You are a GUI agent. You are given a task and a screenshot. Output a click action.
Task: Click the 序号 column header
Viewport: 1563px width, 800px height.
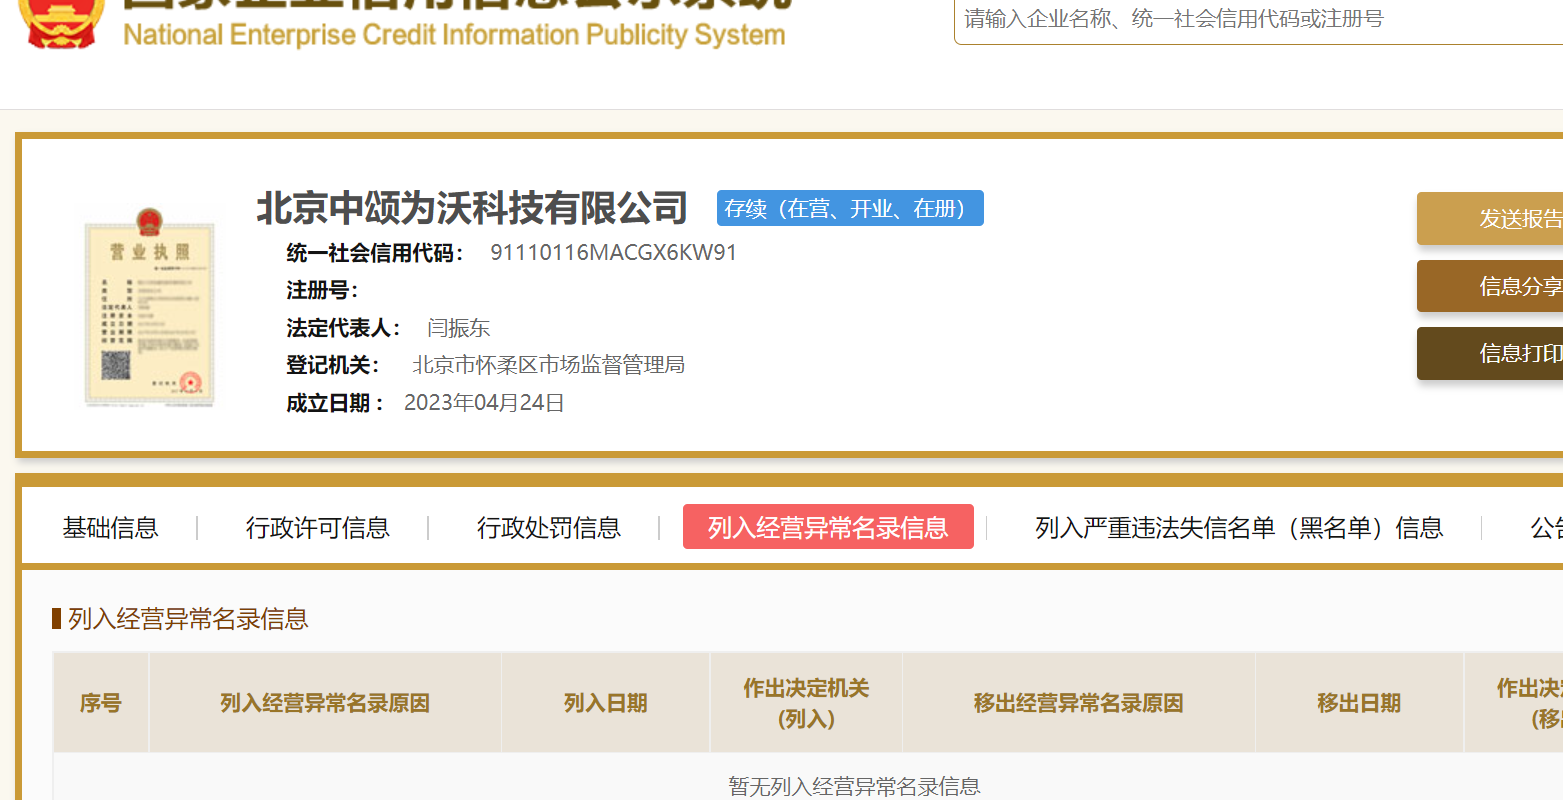[x=101, y=703]
